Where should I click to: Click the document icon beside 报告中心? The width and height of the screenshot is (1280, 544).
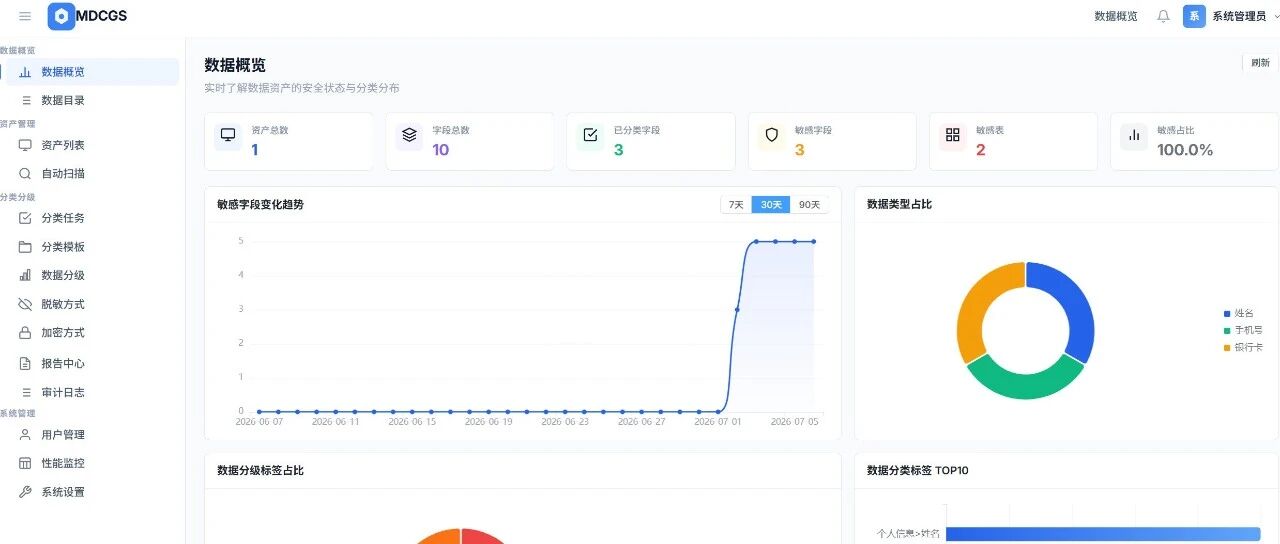[x=25, y=364]
